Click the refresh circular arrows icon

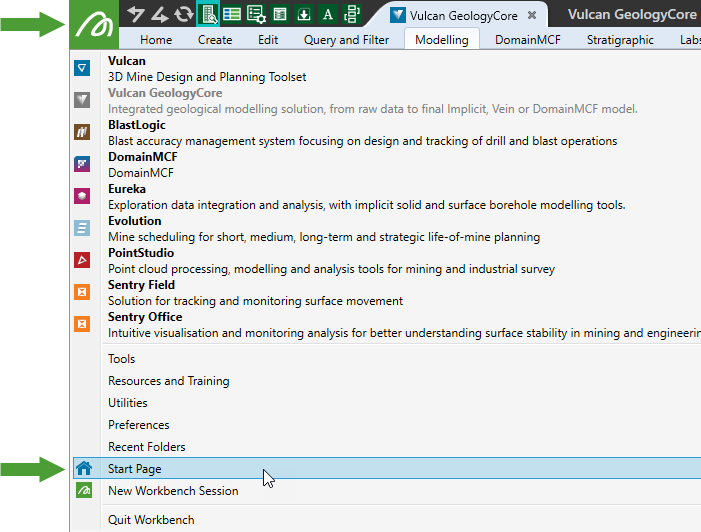tap(184, 14)
